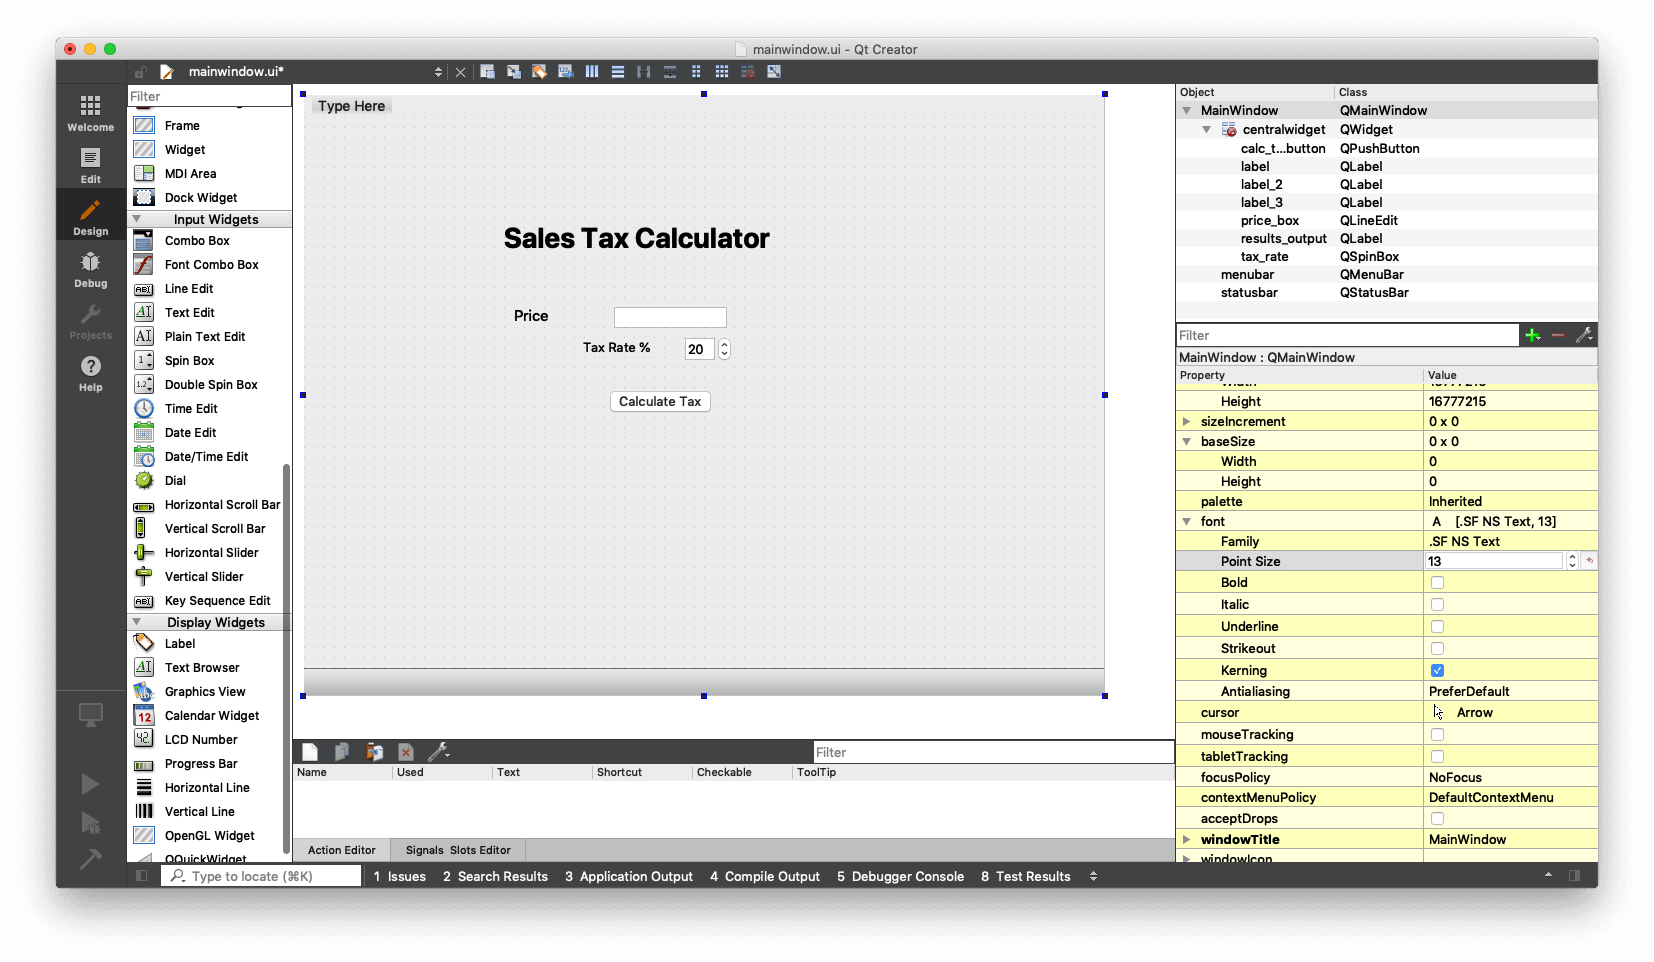Click Copy action icon in Action Editor

342,752
